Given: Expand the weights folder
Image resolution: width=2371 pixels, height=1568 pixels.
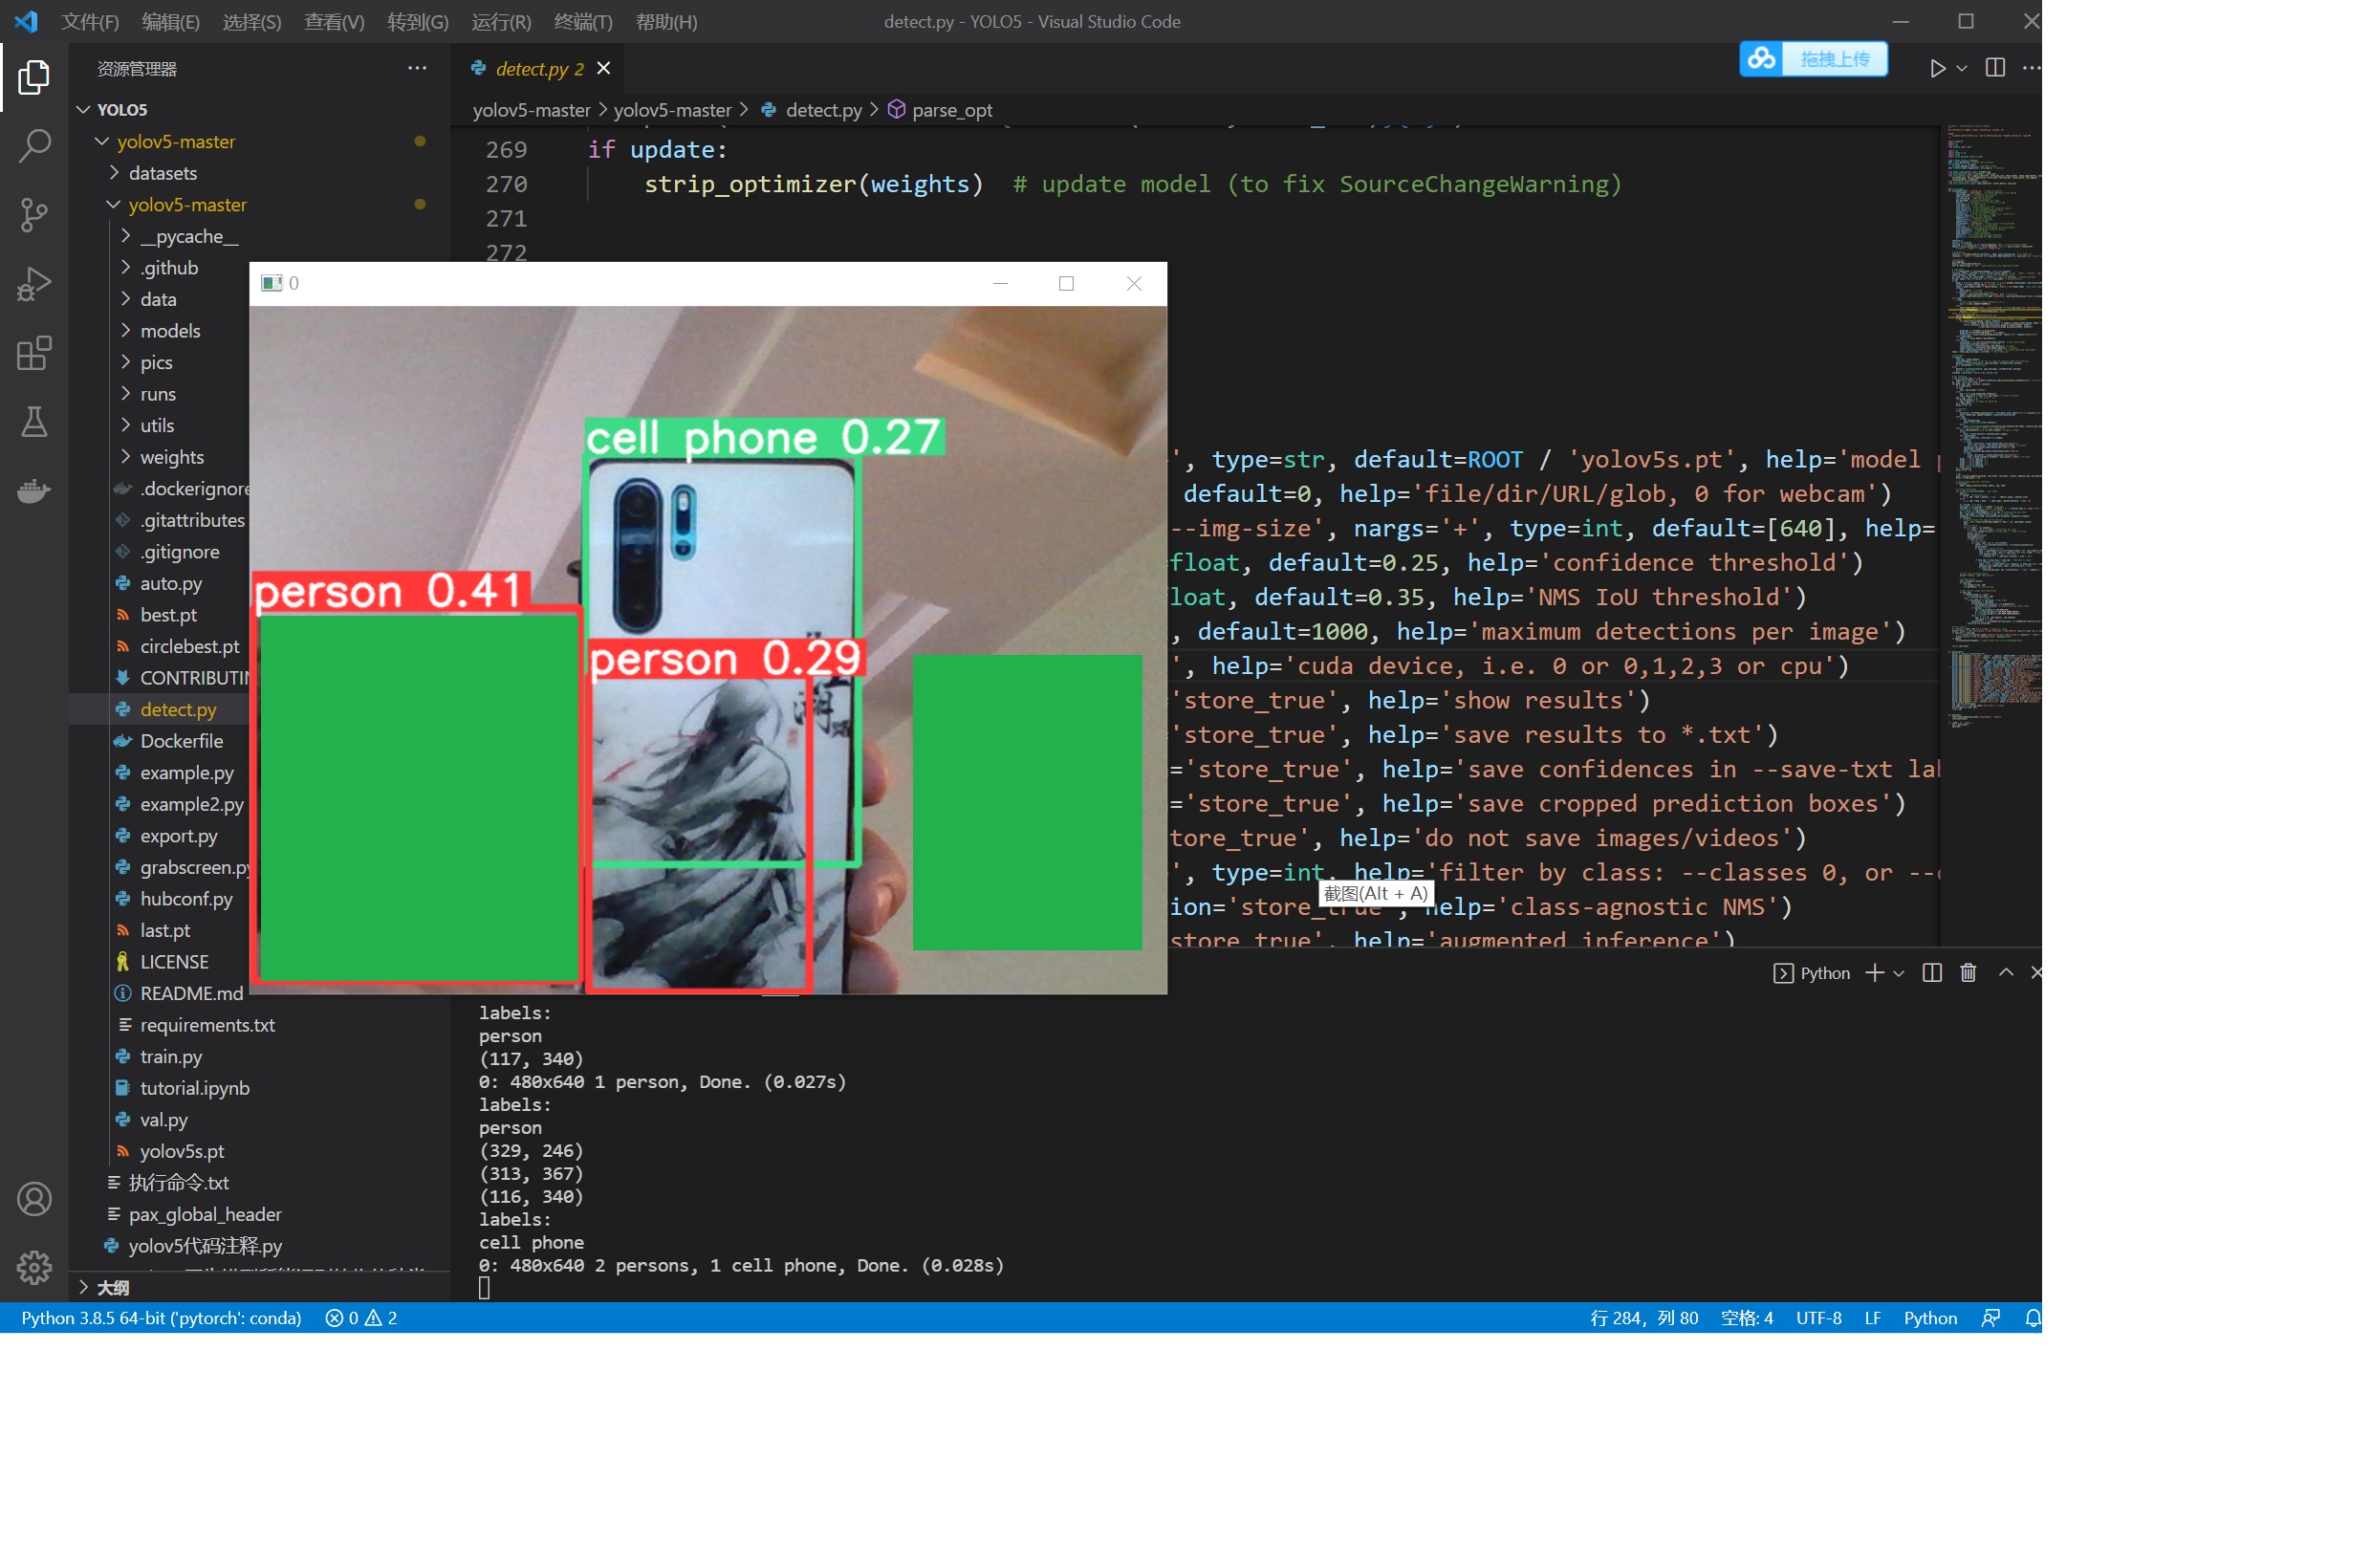Looking at the screenshot, I should pos(171,457).
